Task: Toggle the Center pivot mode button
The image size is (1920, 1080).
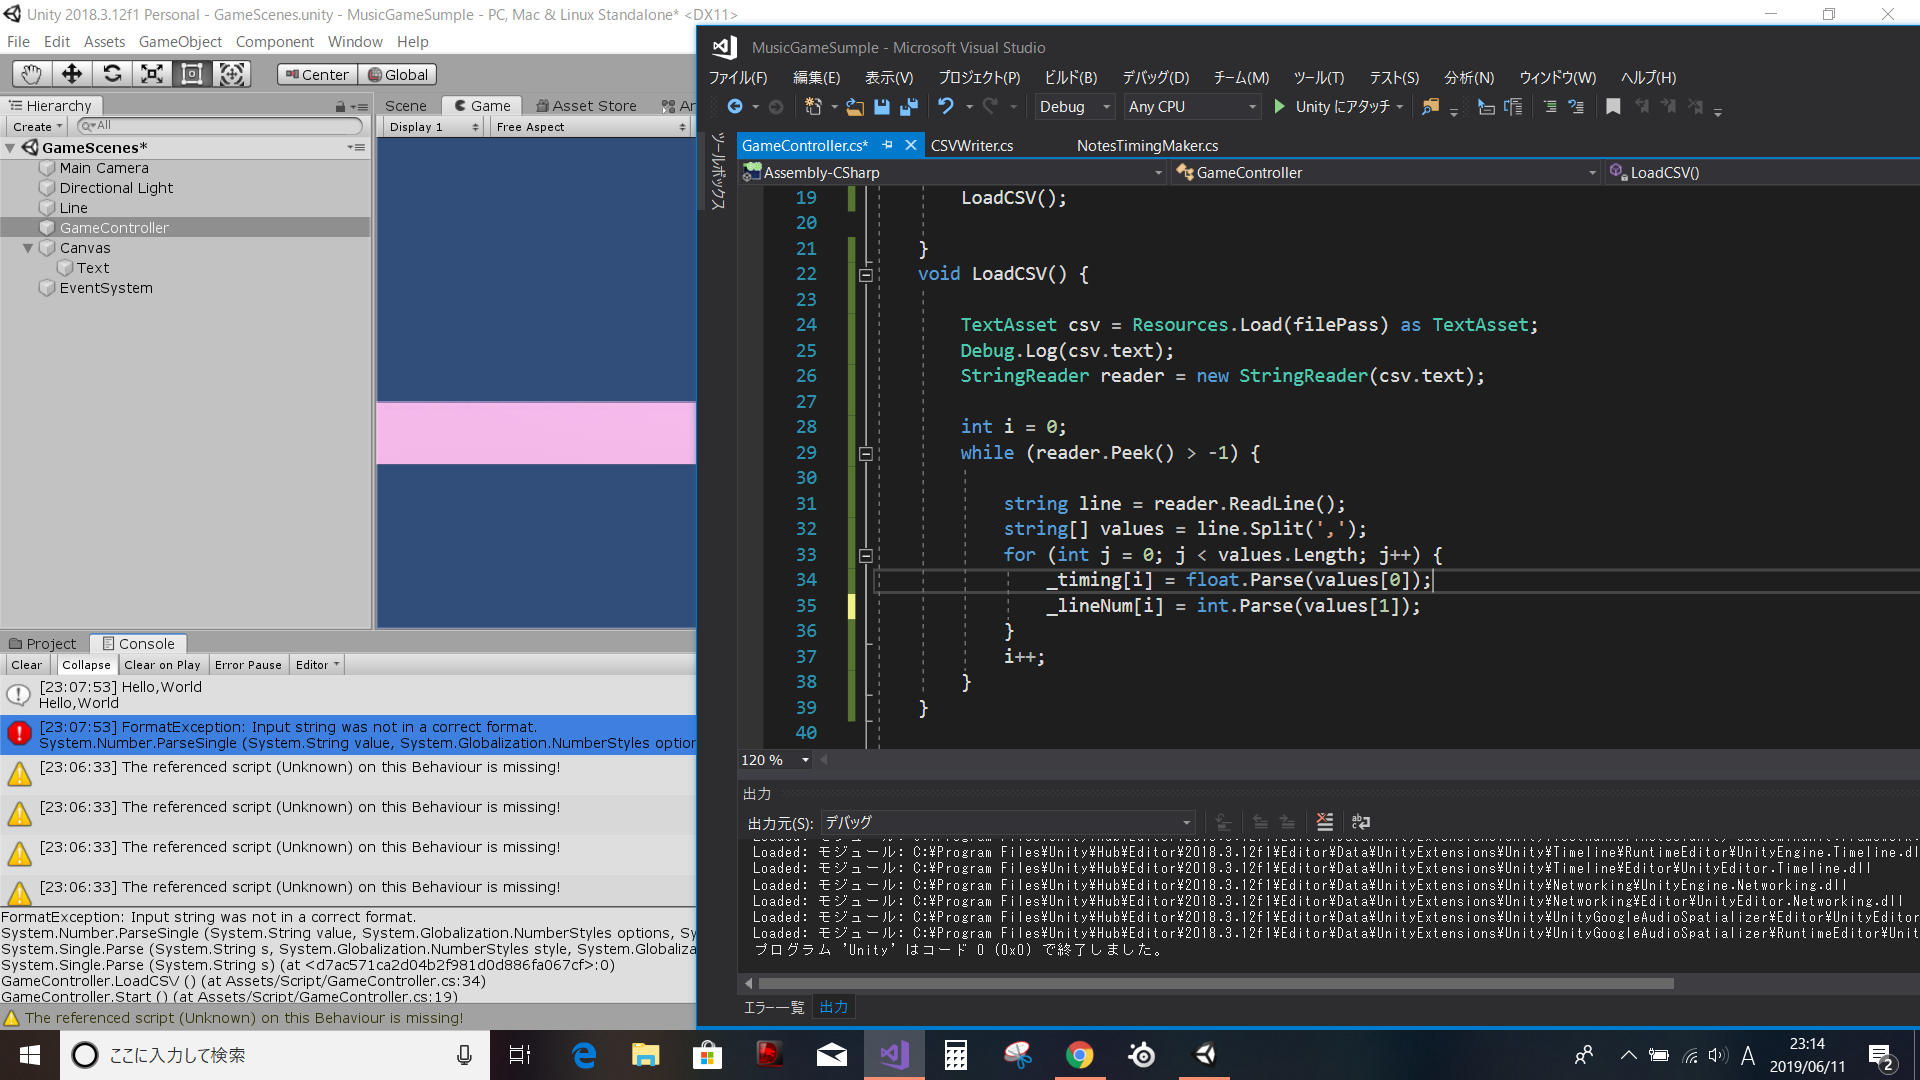Action: pos(317,75)
